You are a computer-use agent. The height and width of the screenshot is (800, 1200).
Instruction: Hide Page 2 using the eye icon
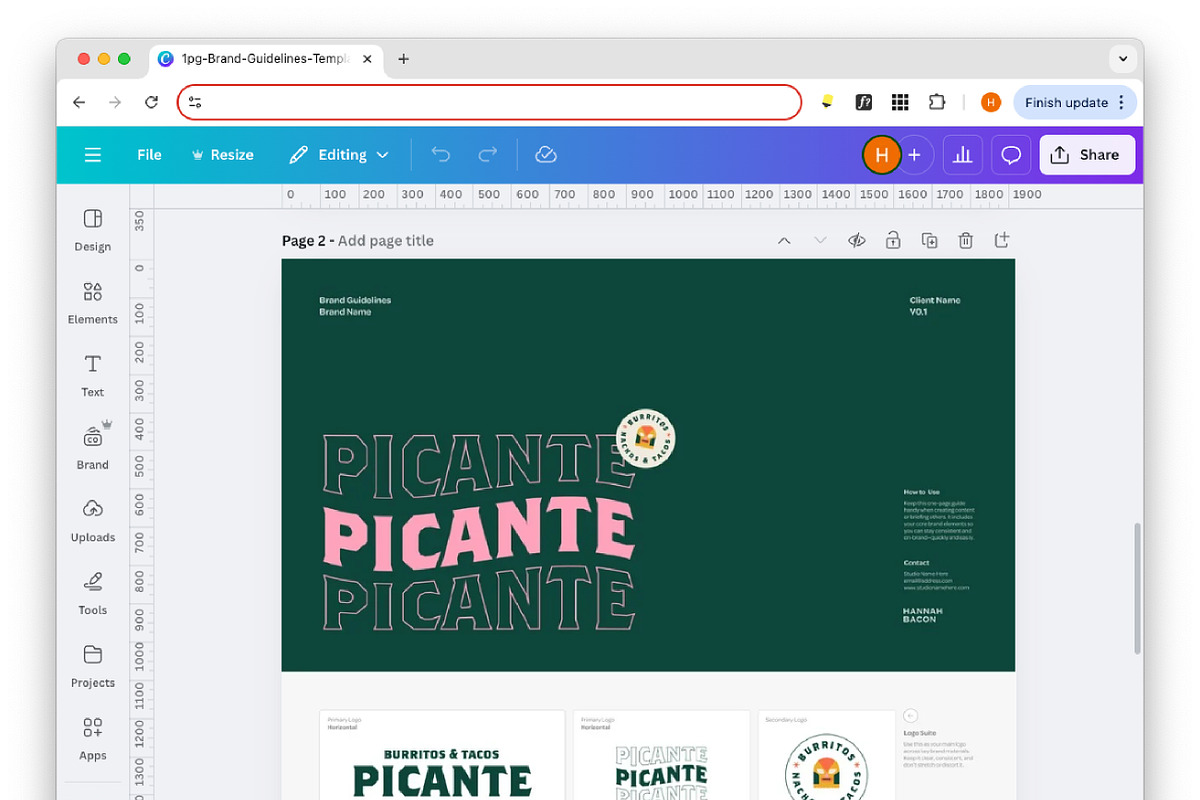[x=856, y=241]
